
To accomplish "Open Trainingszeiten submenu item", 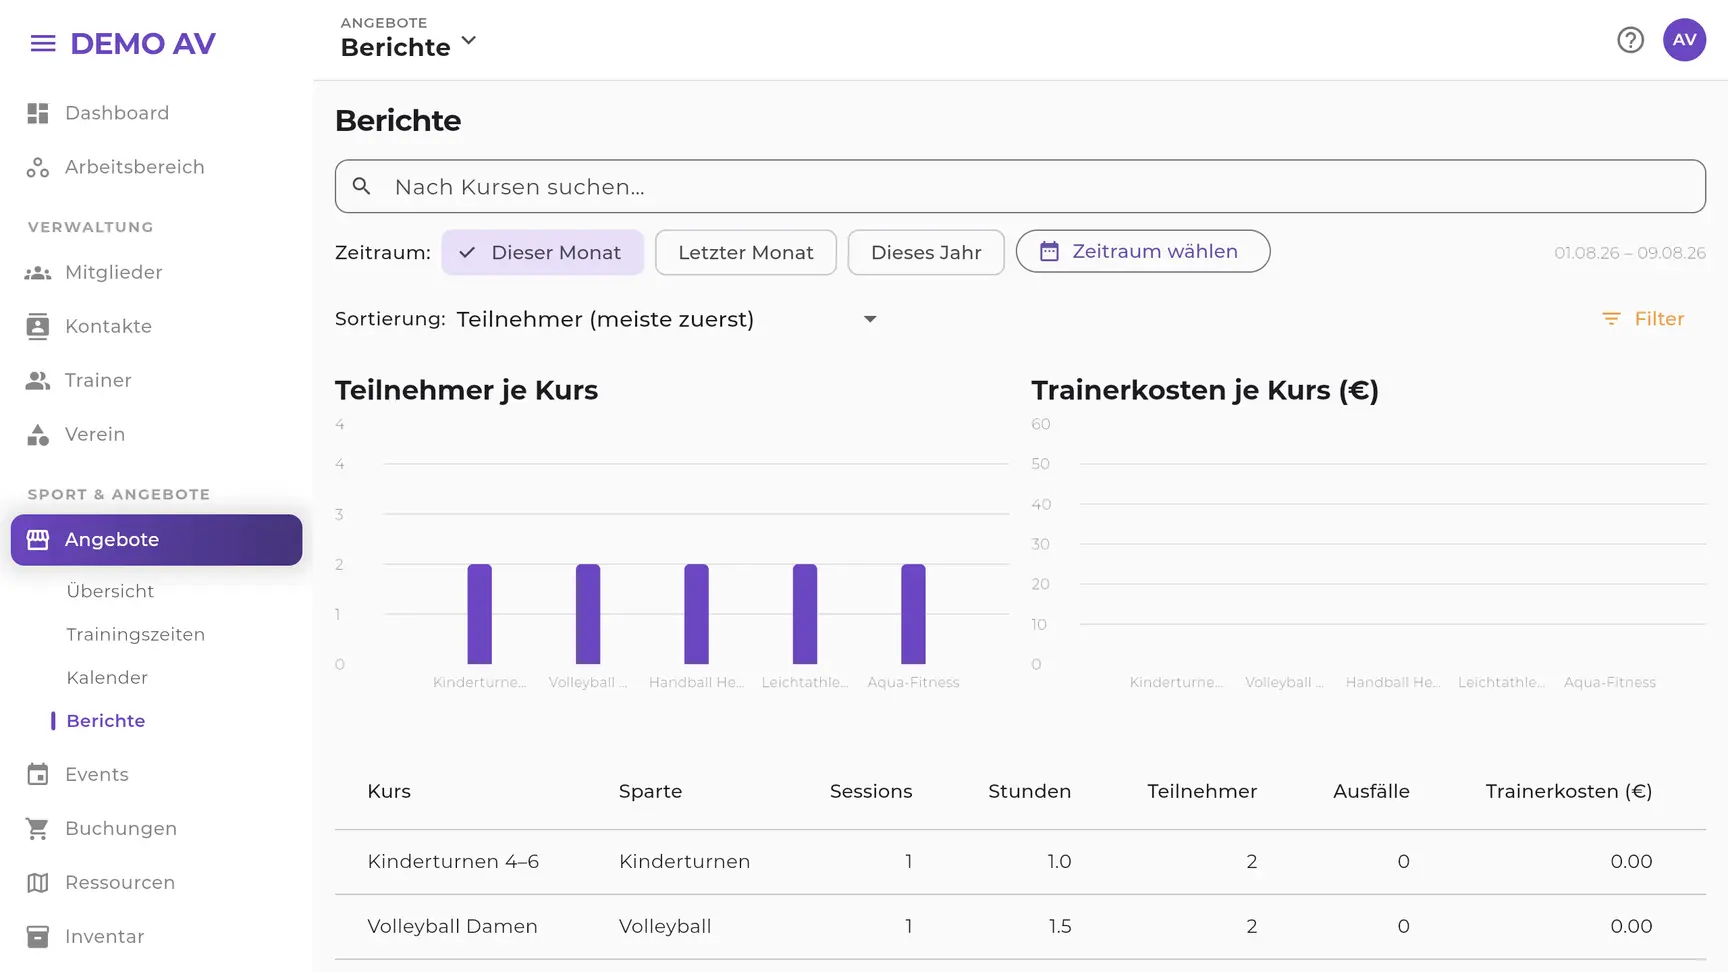I will (136, 634).
